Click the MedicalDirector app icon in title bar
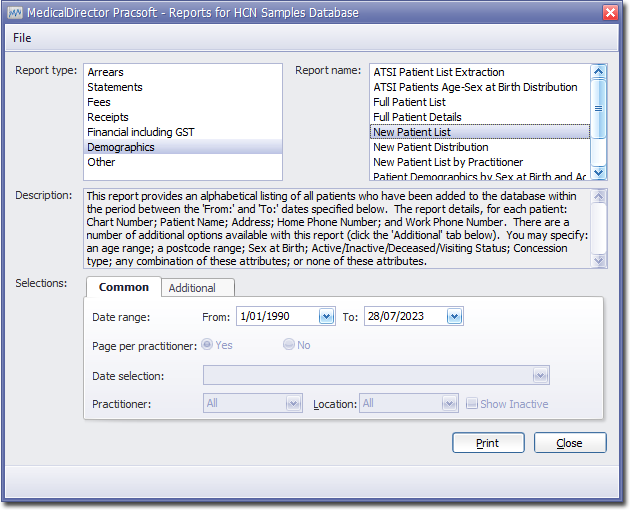The height and width of the screenshot is (511, 631). [x=15, y=12]
